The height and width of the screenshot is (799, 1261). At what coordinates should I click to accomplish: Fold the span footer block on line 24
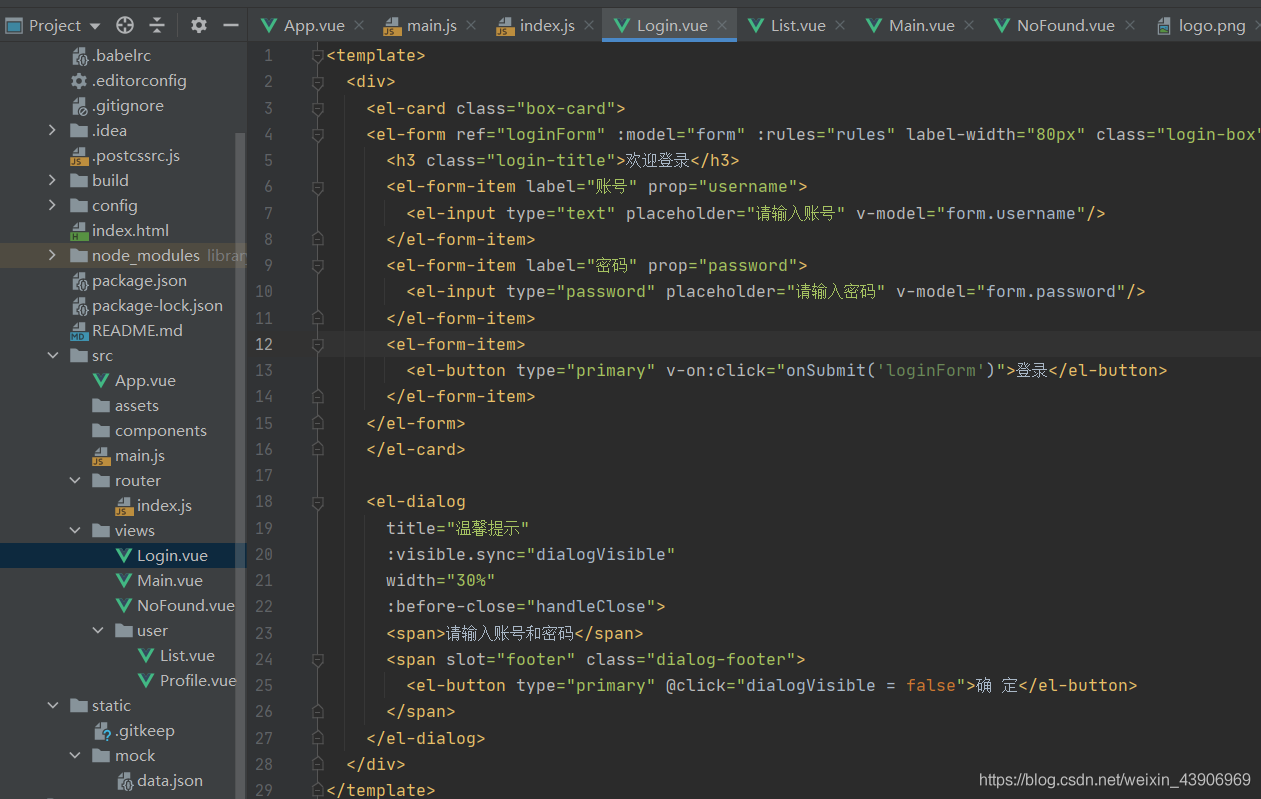coord(318,659)
